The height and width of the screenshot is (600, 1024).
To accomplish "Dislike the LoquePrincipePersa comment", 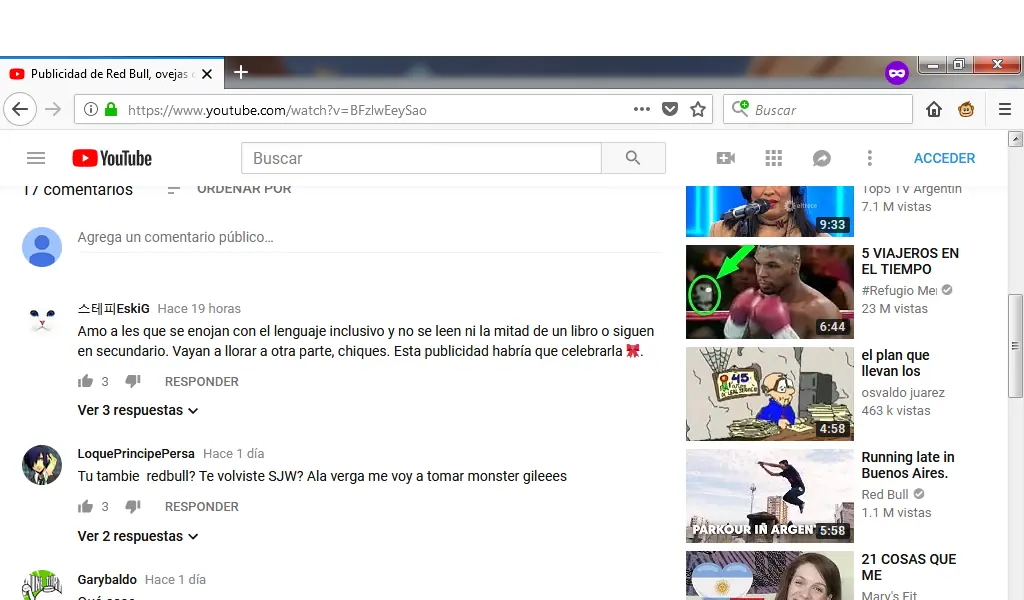I will click(x=133, y=507).
